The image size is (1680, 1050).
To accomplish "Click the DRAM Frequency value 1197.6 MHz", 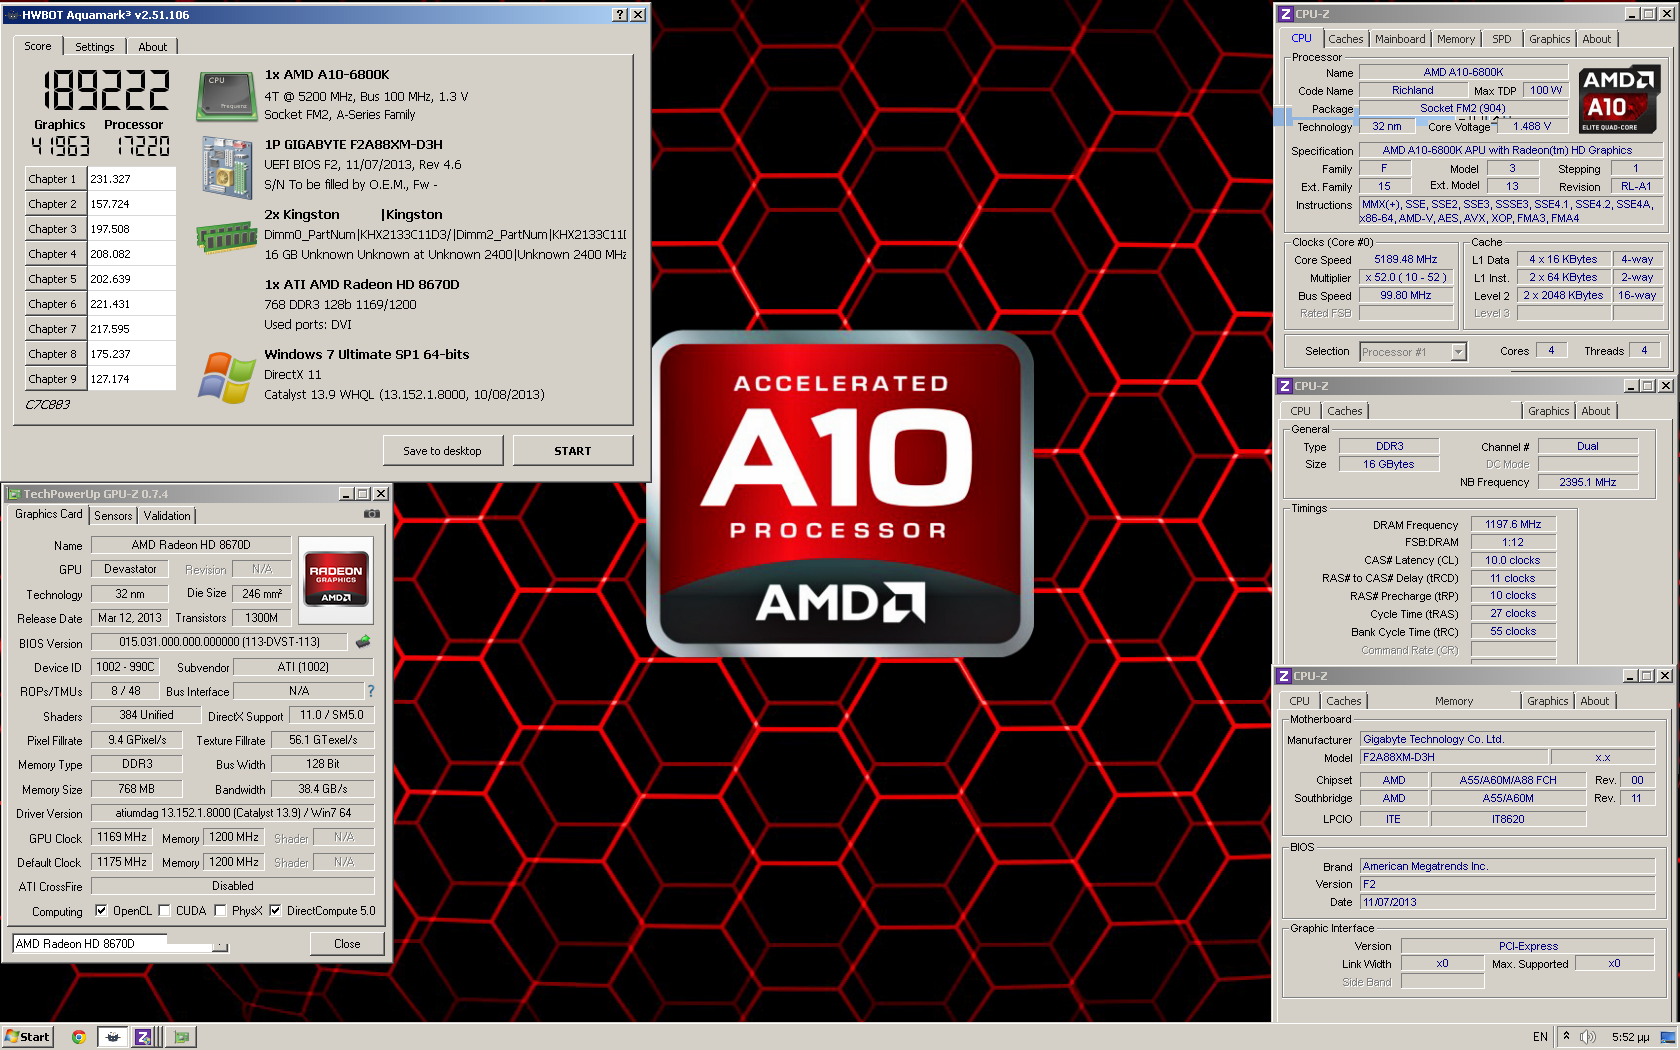I will (1513, 524).
